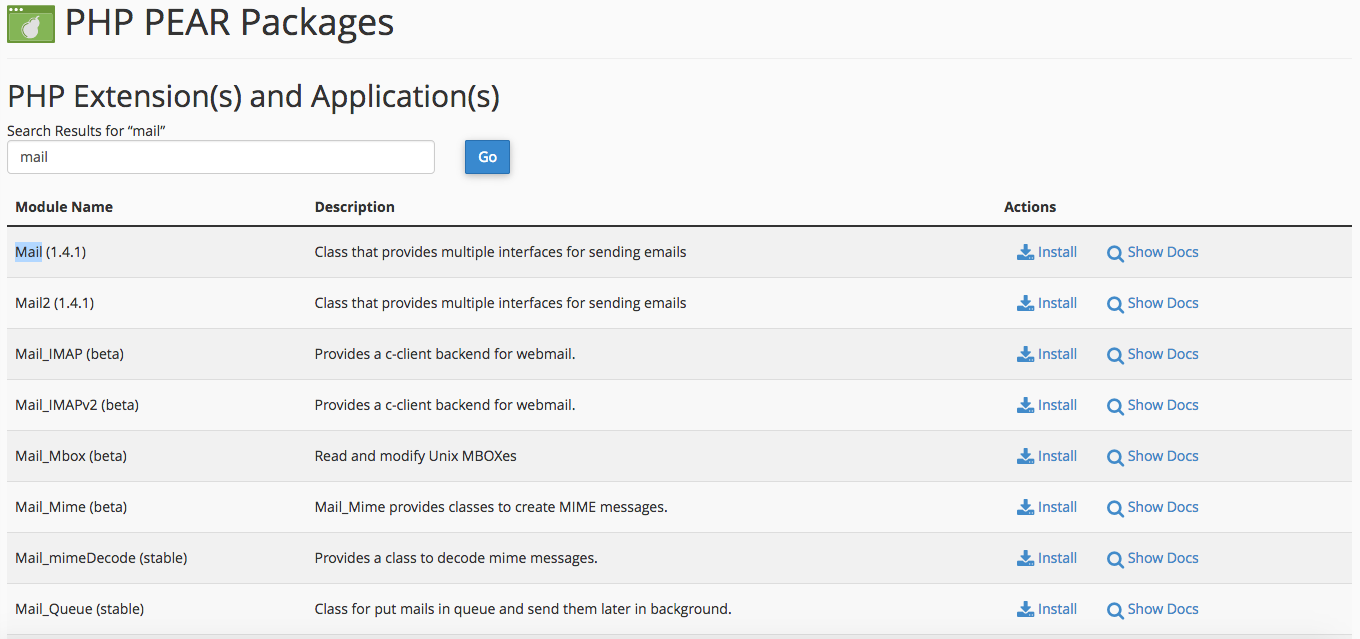
Task: Show Docs for Mail_IMAP (beta)
Action: (x=1153, y=354)
